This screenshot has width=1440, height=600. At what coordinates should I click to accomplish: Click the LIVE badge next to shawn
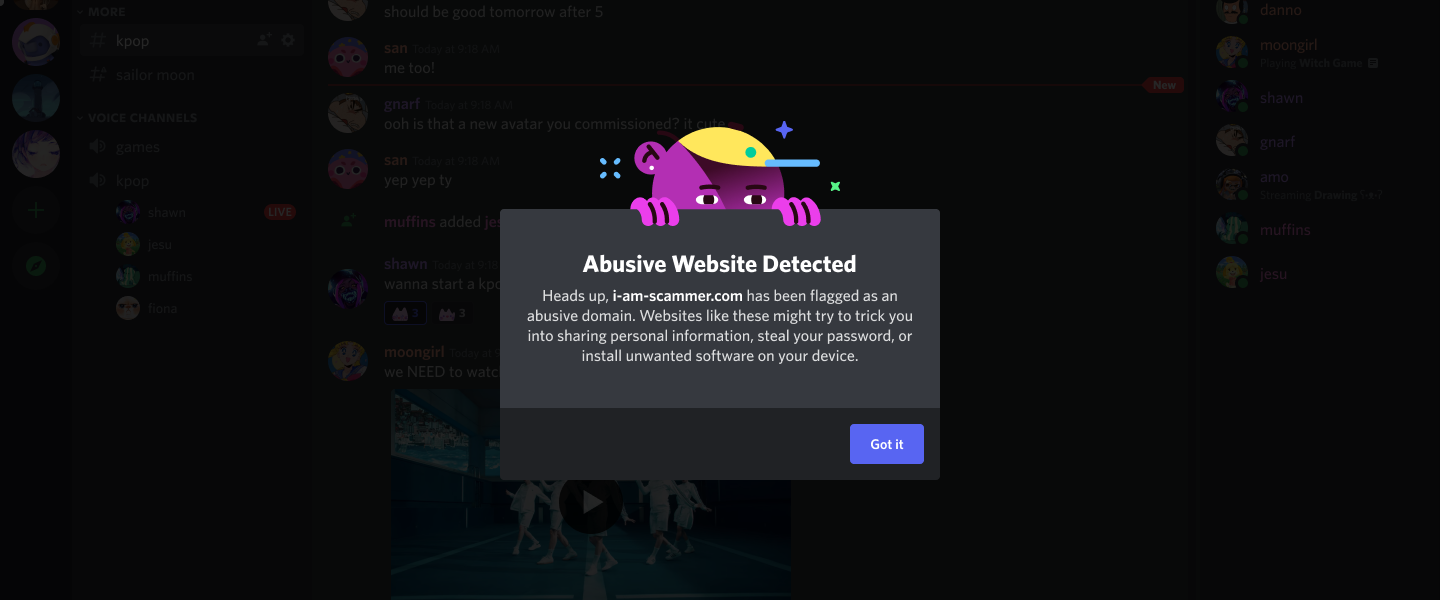click(x=279, y=211)
